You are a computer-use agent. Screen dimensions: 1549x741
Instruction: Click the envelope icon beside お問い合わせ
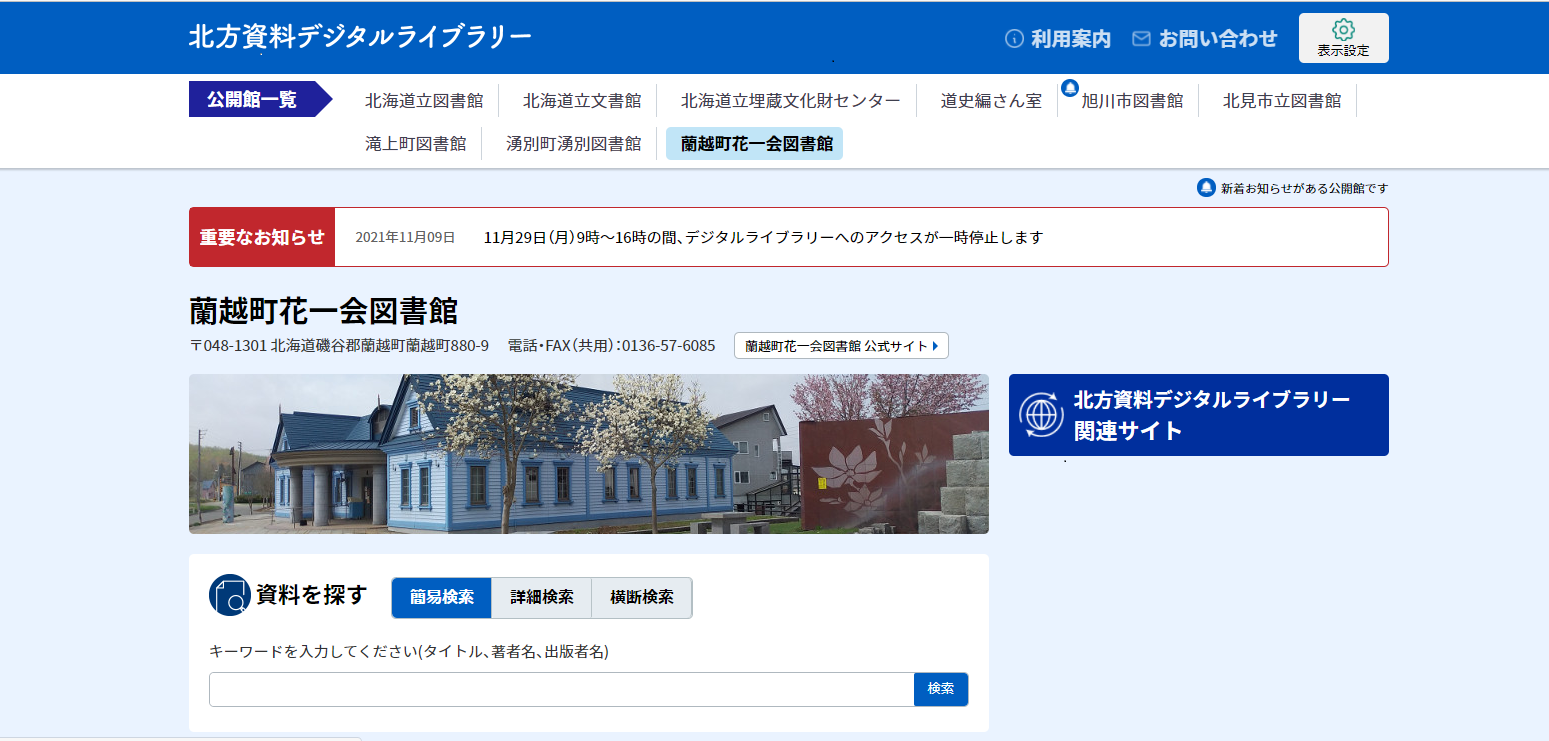click(1141, 39)
